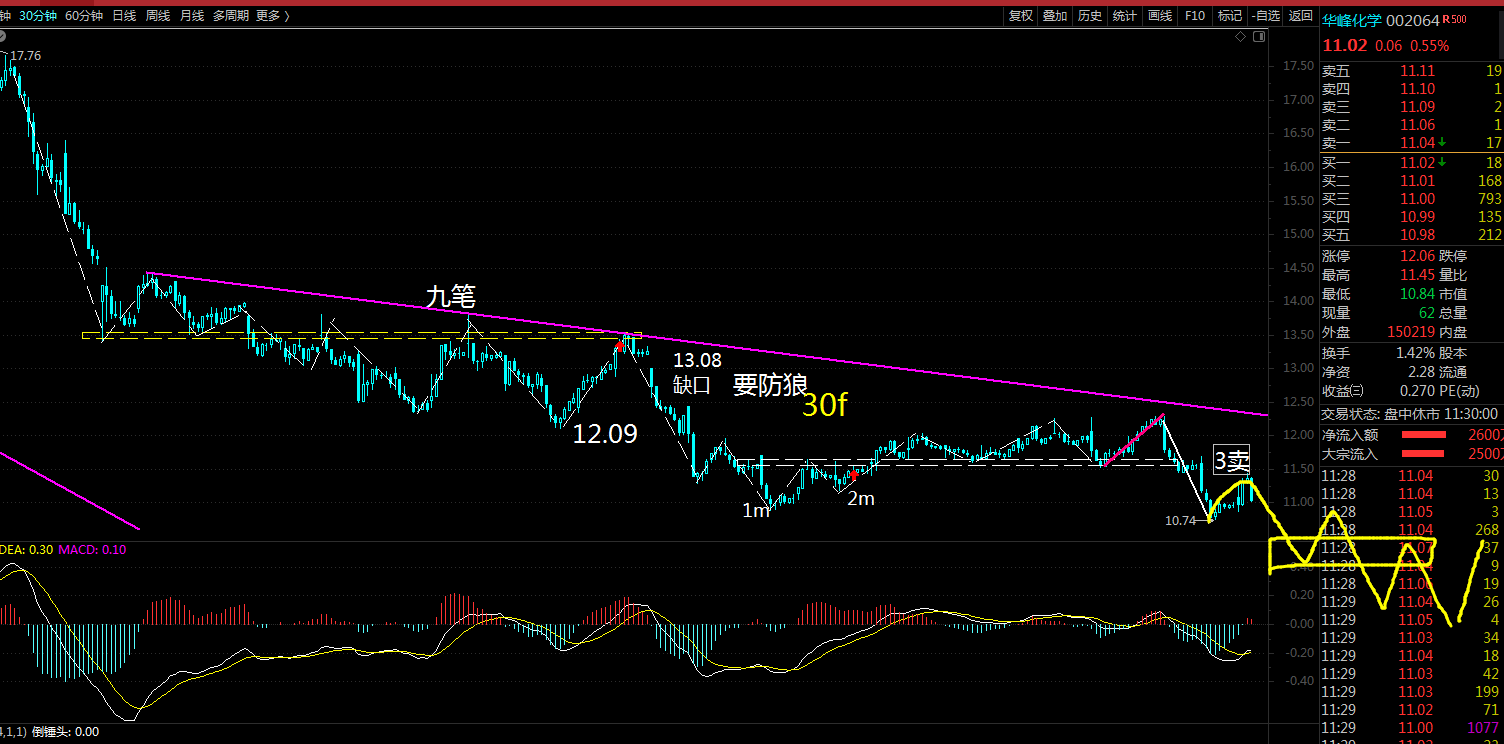Remove stock via -自选 button

click(1265, 15)
